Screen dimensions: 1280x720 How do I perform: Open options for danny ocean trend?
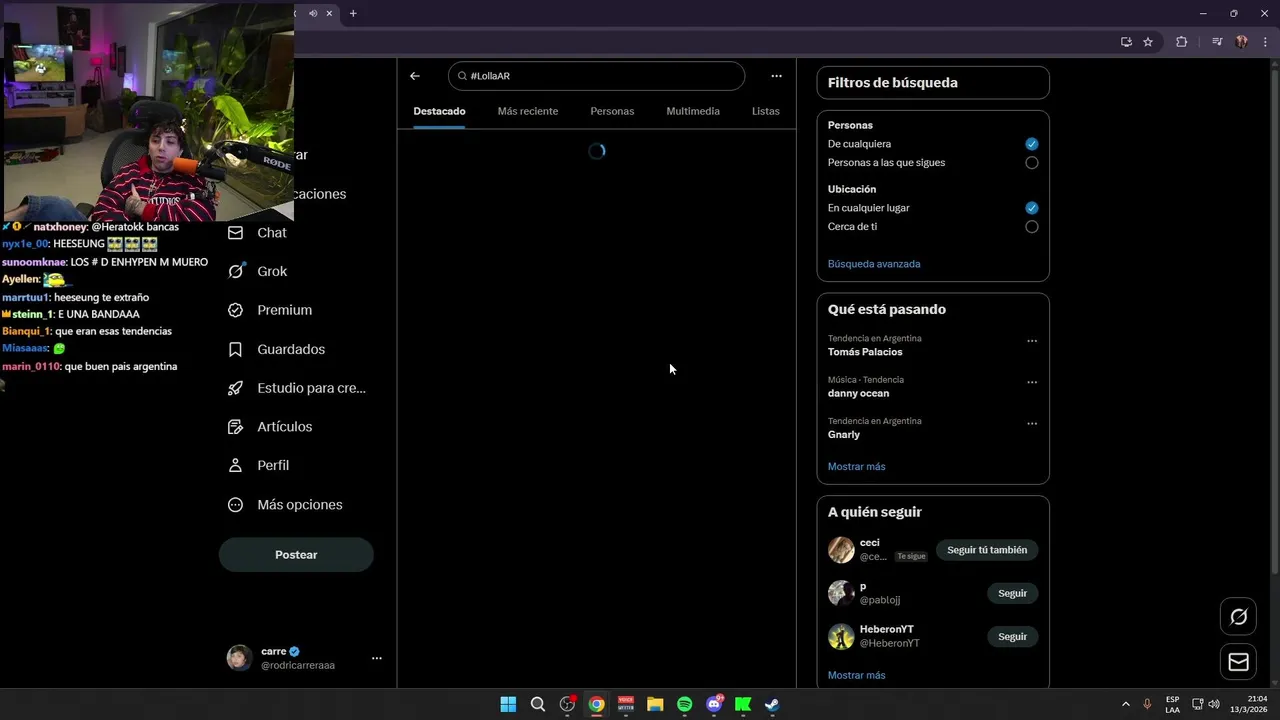(1032, 382)
